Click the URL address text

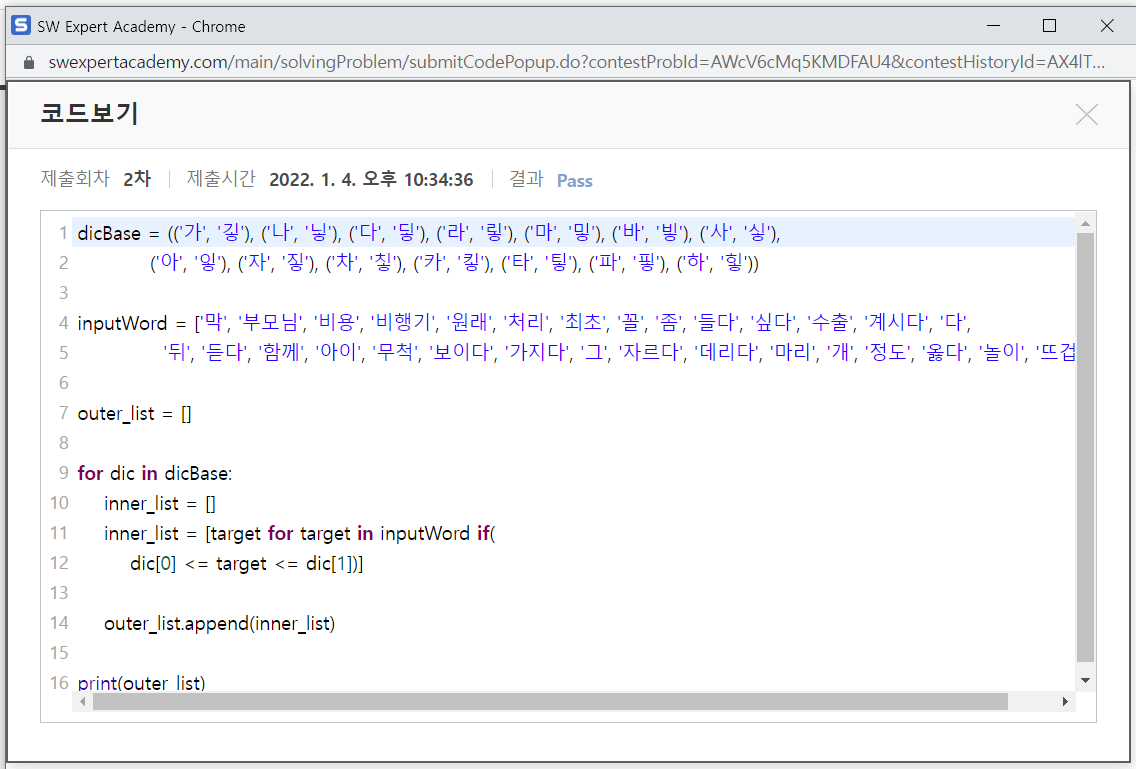click(x=577, y=62)
